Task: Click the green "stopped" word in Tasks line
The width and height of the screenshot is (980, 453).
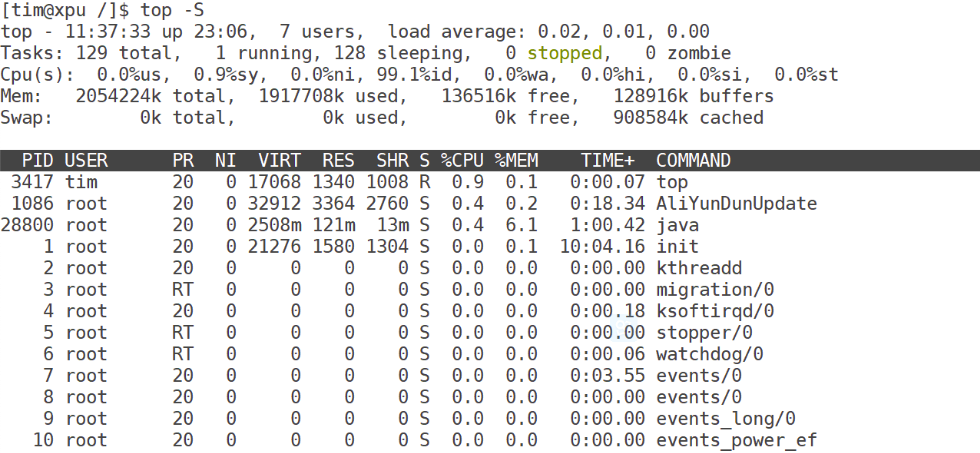Action: [565, 53]
